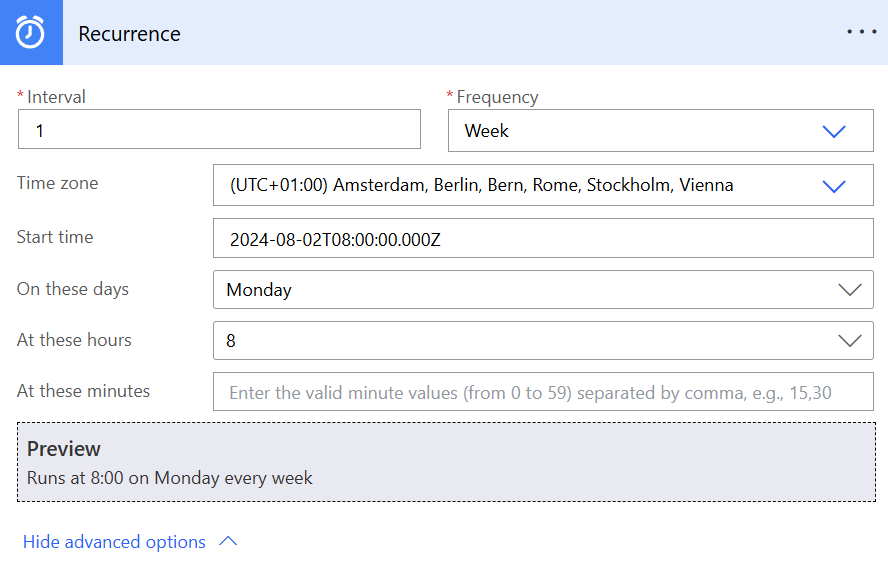Image resolution: width=888 pixels, height=579 pixels.
Task: Click the Recurrence alarm clock icon
Action: (x=31, y=32)
